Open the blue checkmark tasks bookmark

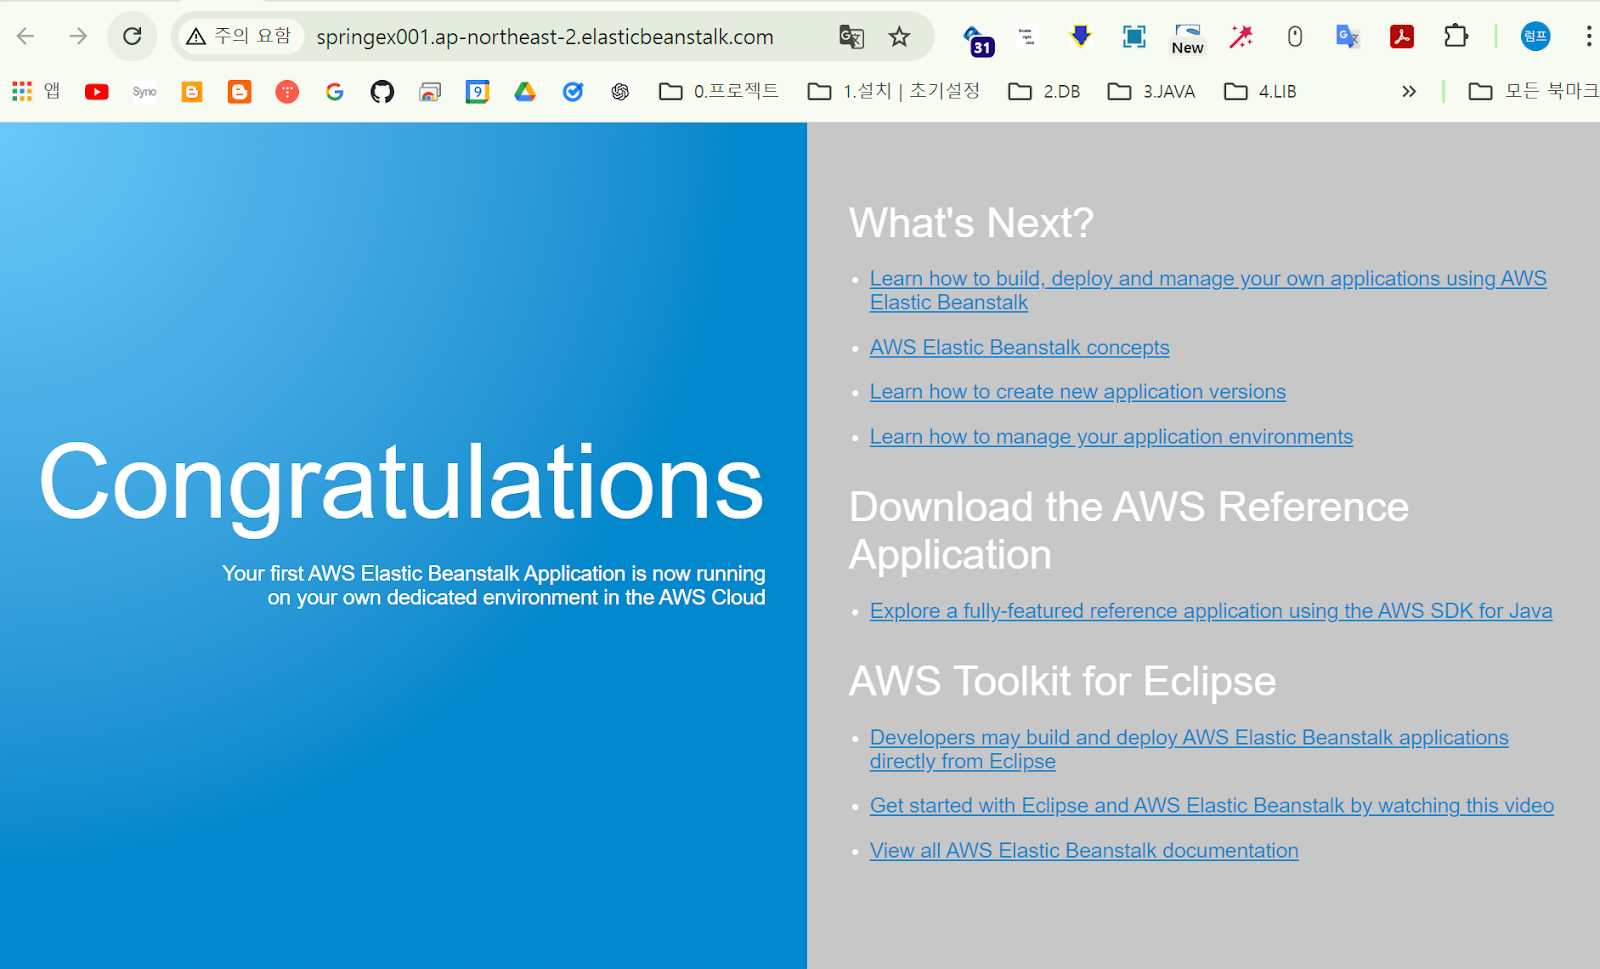pos(573,92)
